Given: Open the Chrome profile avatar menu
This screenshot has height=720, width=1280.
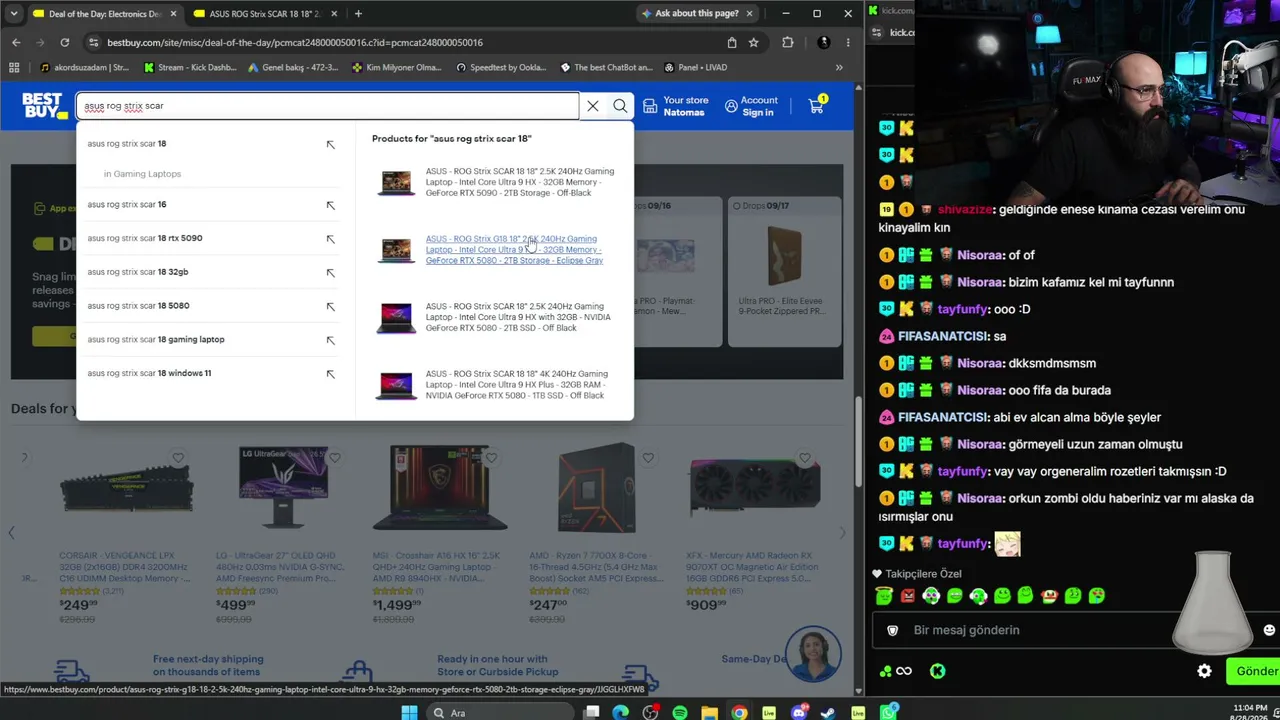Looking at the screenshot, I should (823, 42).
